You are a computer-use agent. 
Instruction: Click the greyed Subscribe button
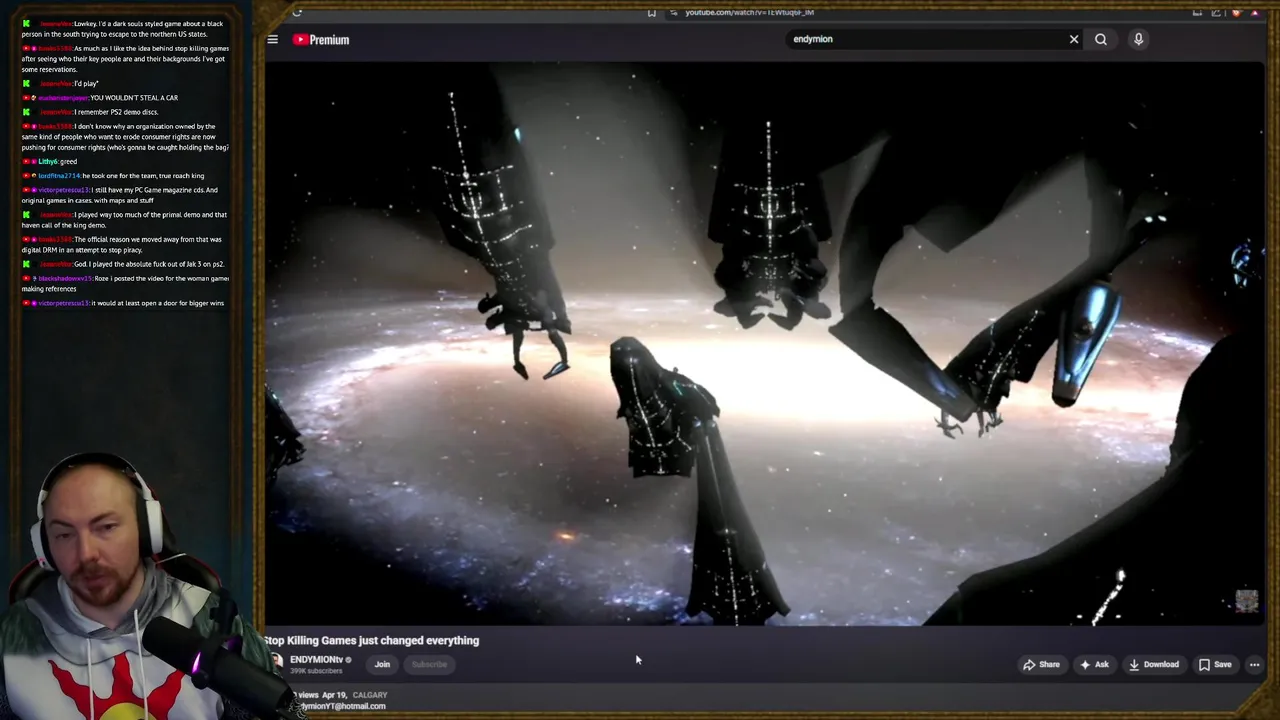point(429,664)
